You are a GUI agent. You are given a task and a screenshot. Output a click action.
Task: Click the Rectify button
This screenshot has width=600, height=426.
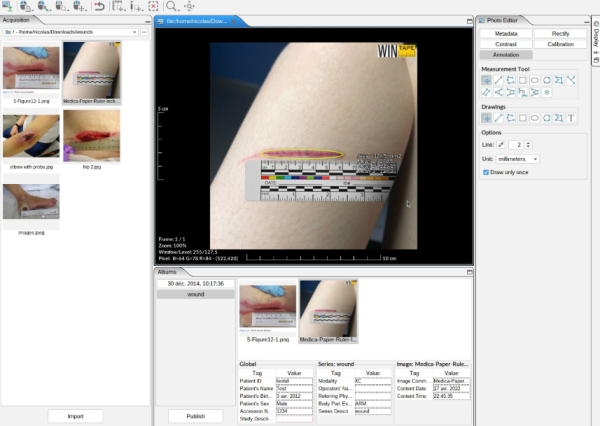coord(560,34)
